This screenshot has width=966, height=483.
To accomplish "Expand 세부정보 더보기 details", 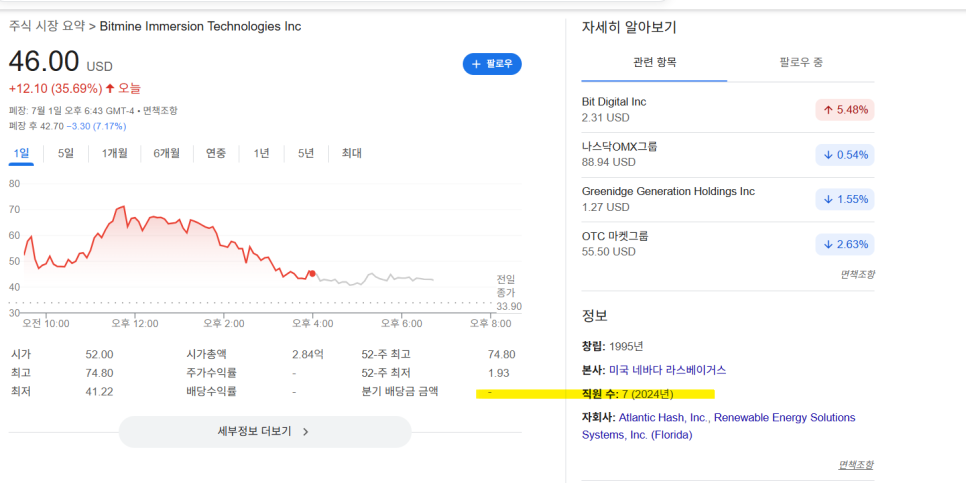I will click(265, 432).
